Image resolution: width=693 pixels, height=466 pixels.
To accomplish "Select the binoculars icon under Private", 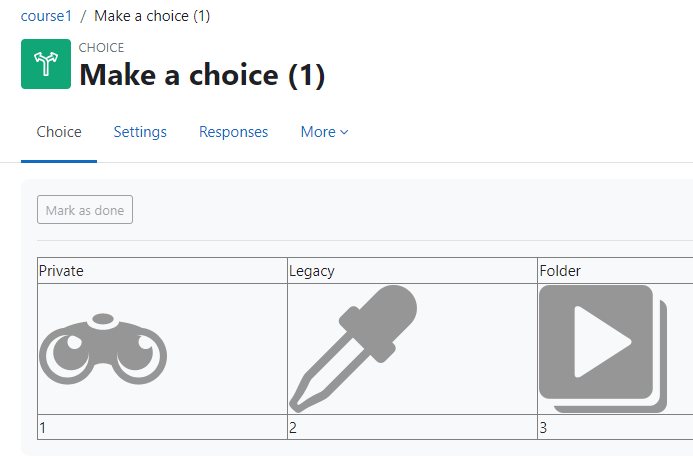I will (103, 349).
